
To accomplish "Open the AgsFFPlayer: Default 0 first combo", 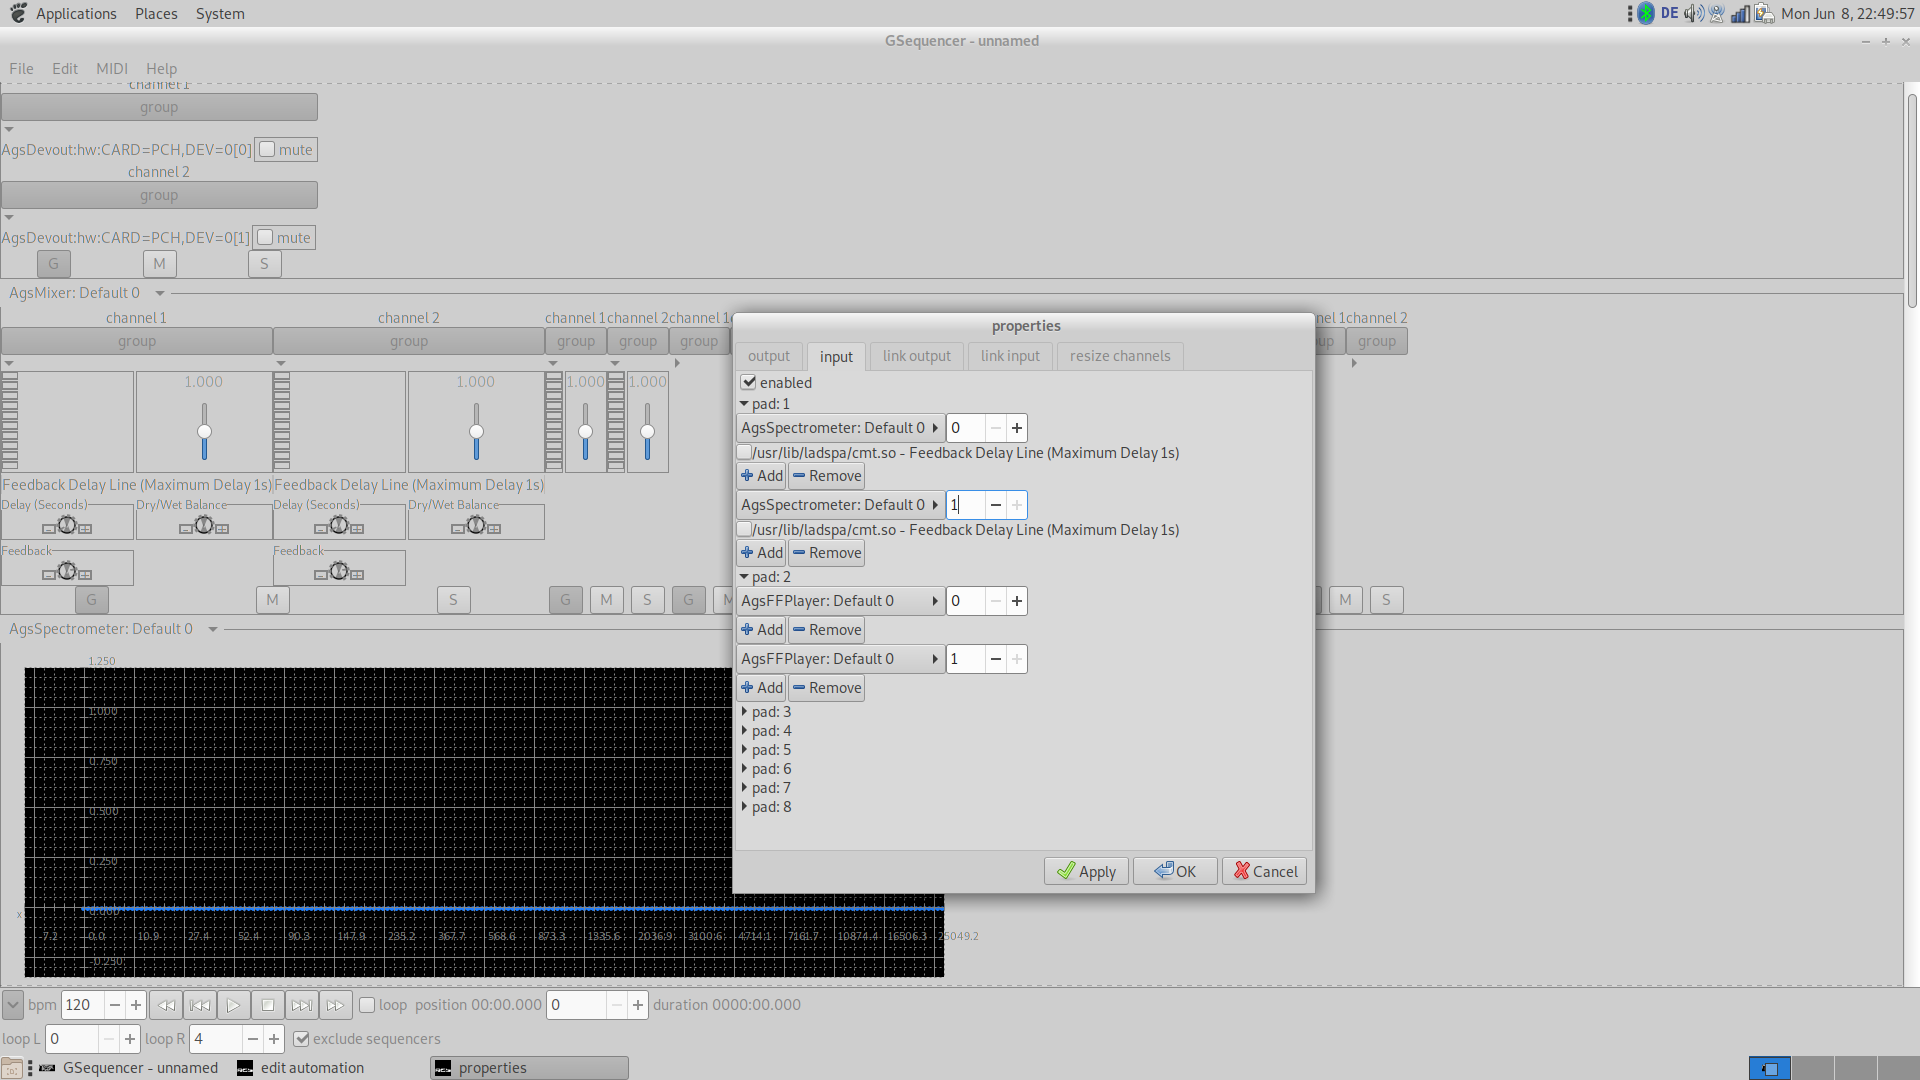I will point(839,601).
